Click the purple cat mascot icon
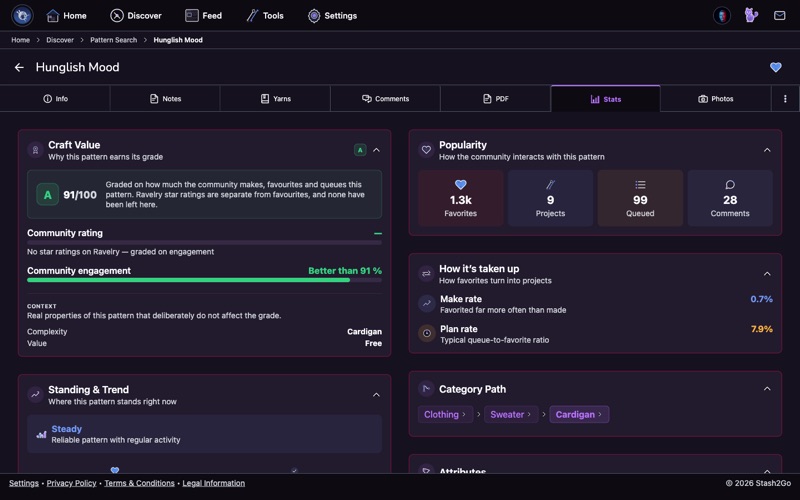The image size is (800, 500). coord(751,15)
